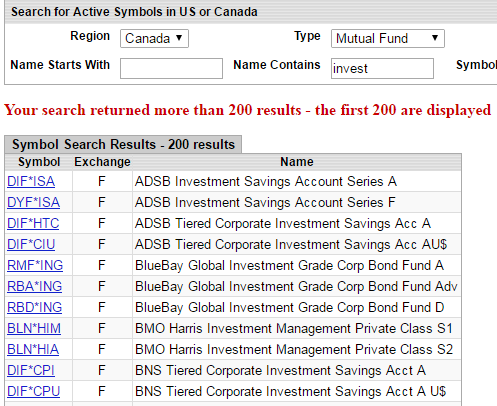Open the DYF*ISA symbol link
497x406 pixels.
(33, 203)
